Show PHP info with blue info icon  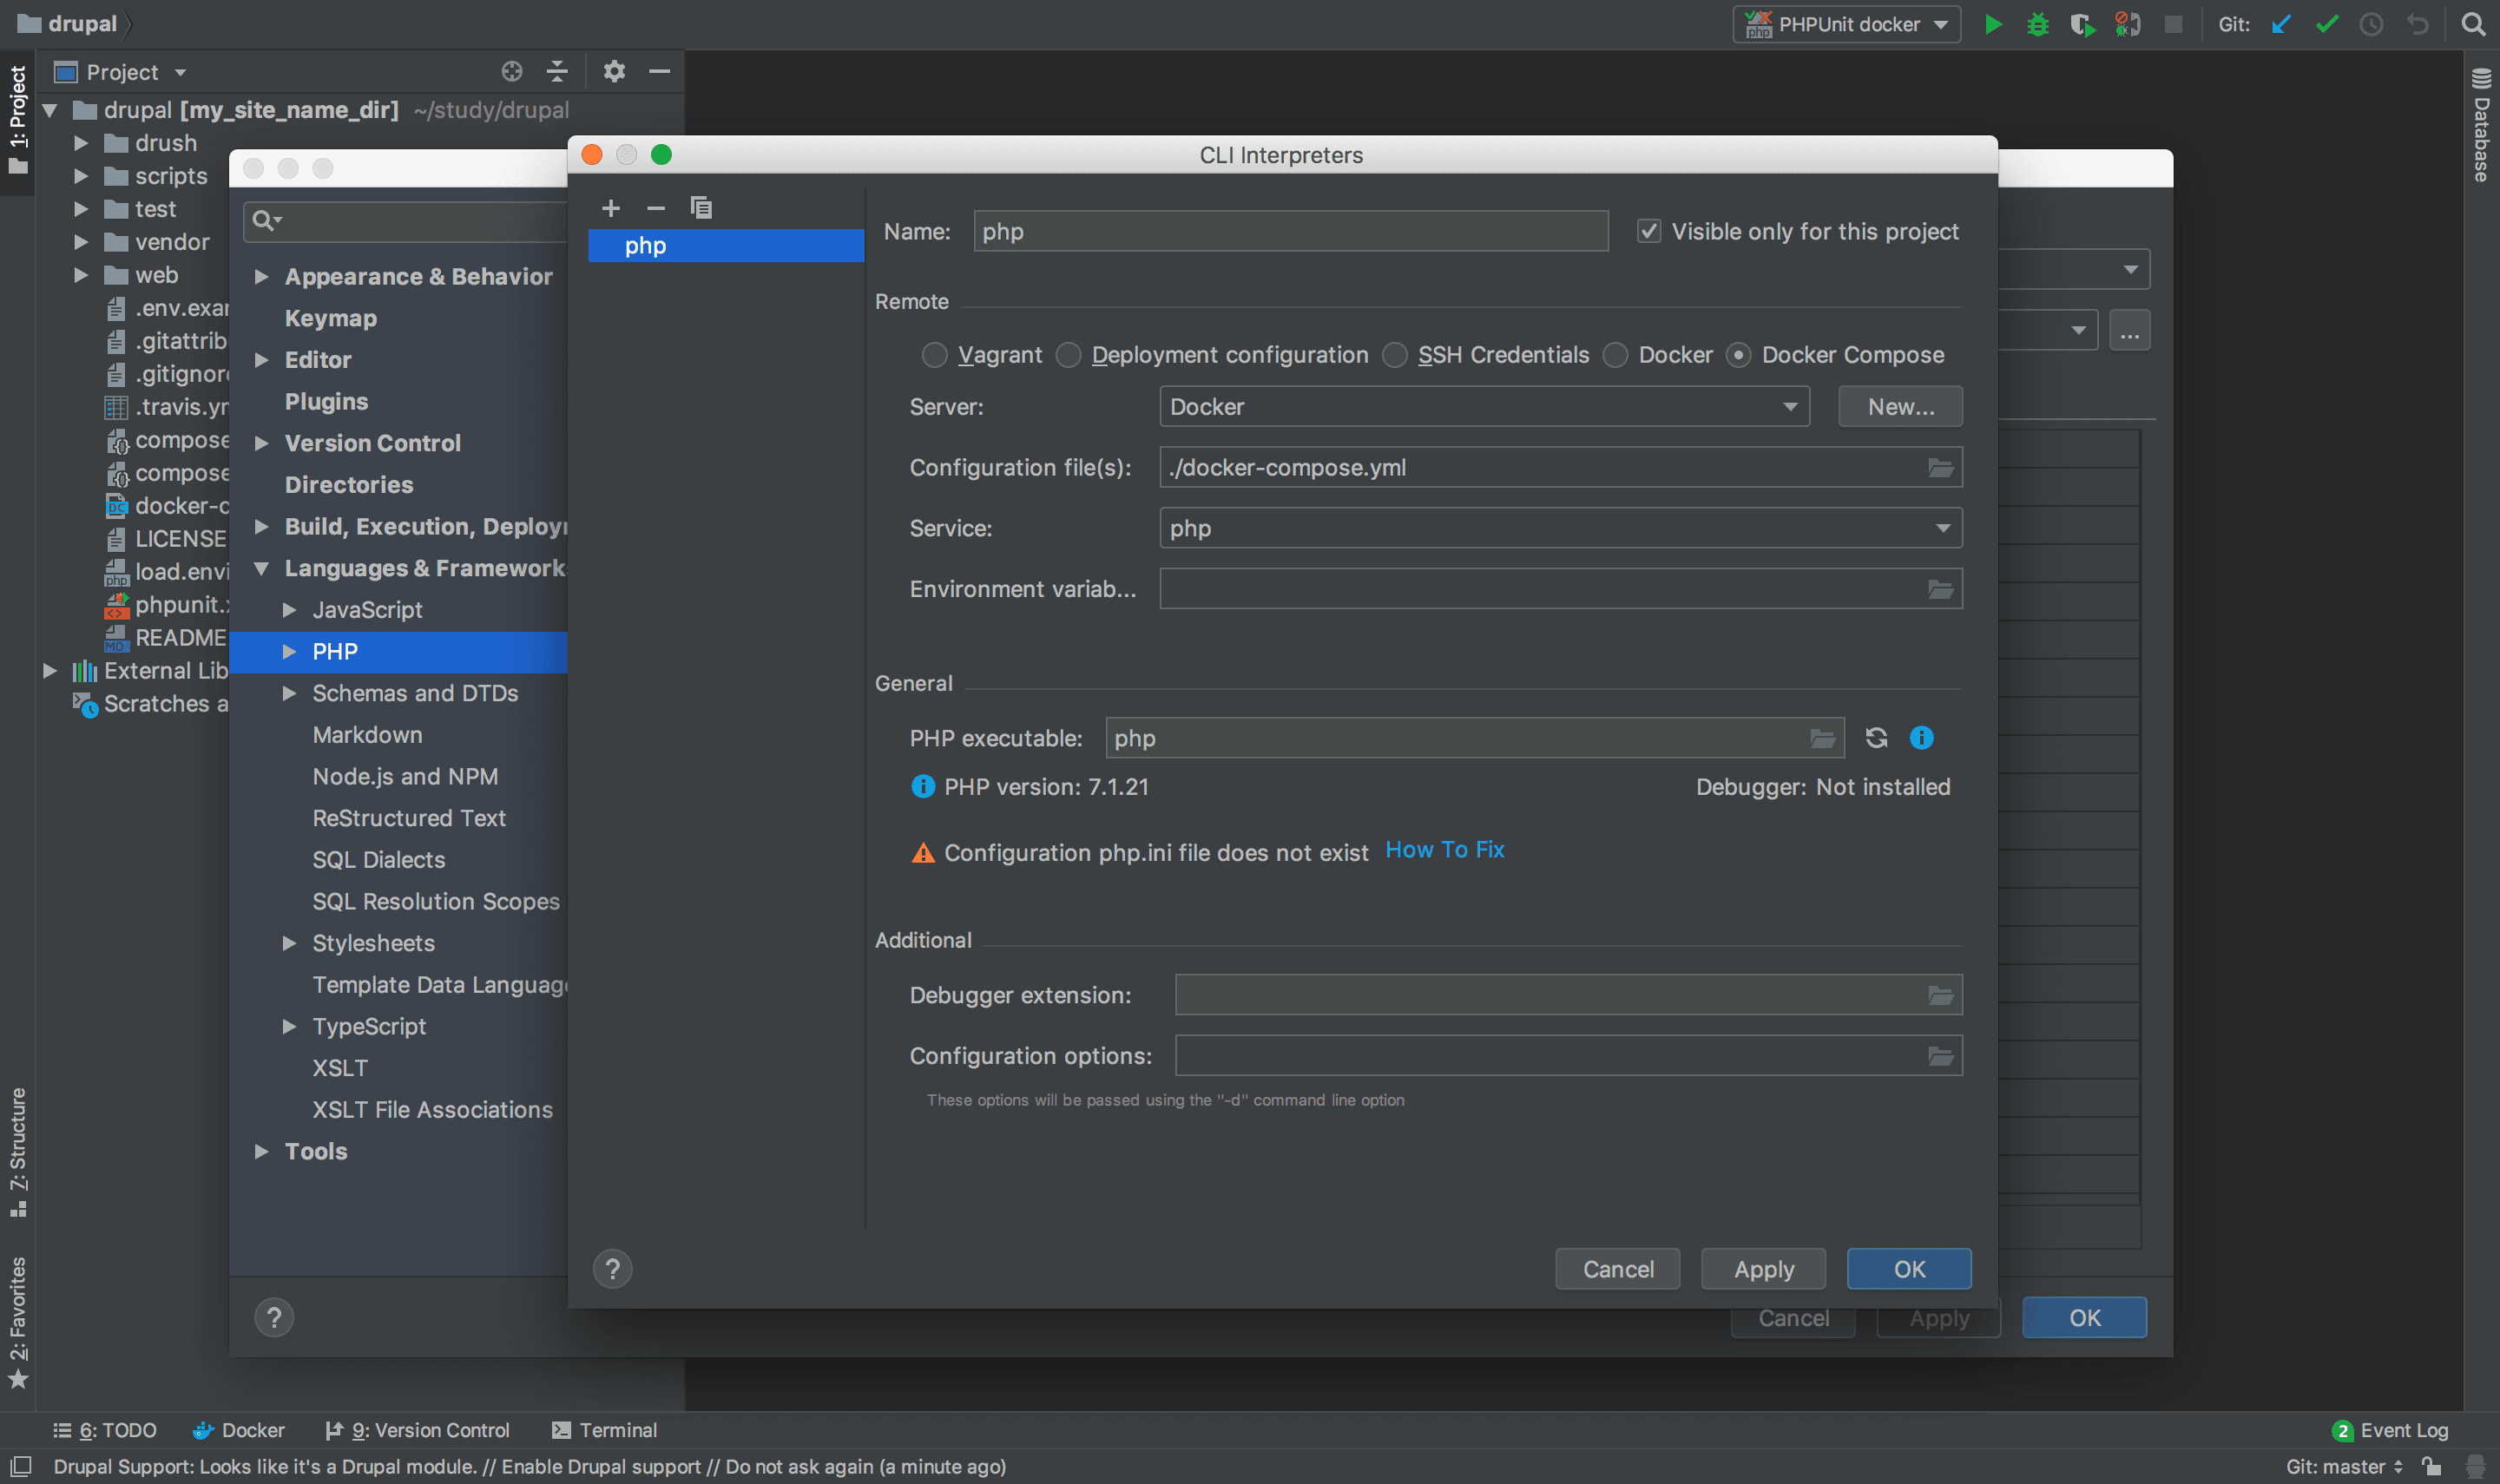pyautogui.click(x=1921, y=738)
